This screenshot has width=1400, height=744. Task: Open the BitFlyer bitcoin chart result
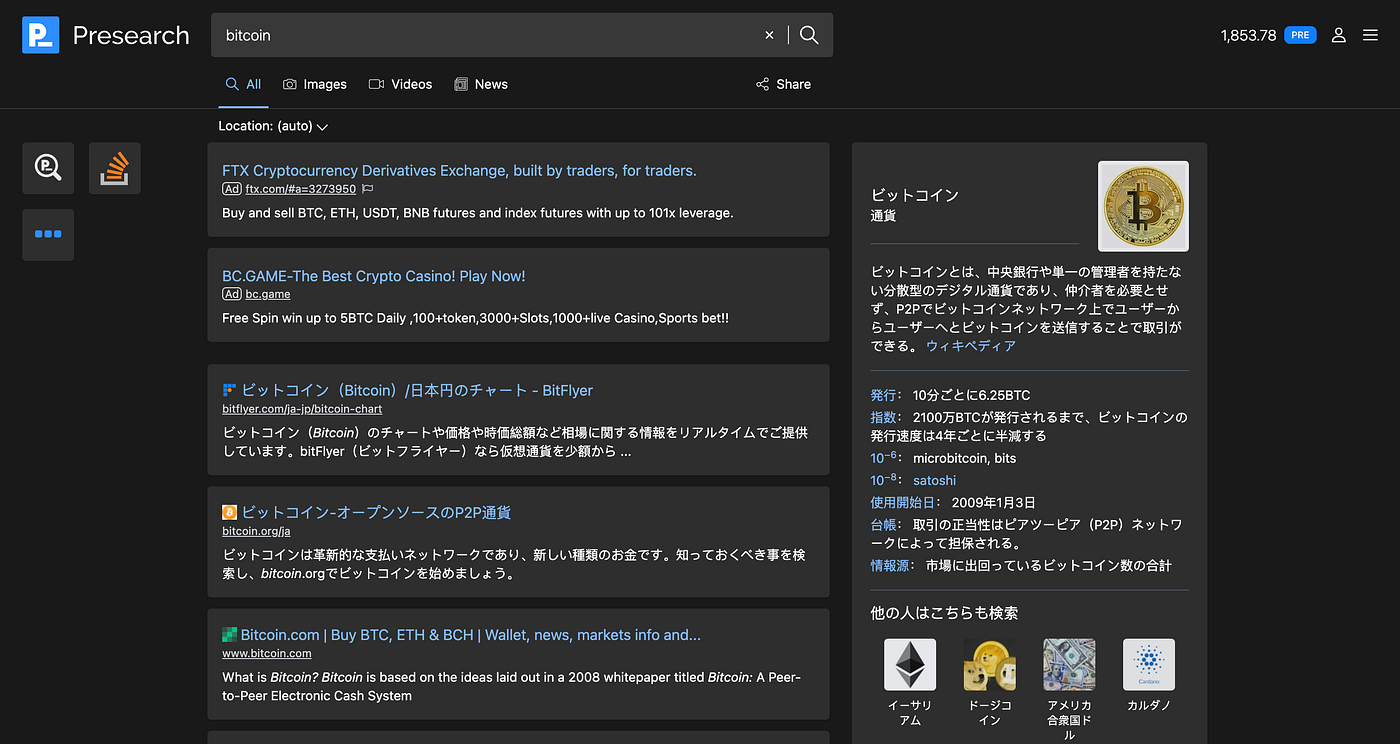coord(417,390)
